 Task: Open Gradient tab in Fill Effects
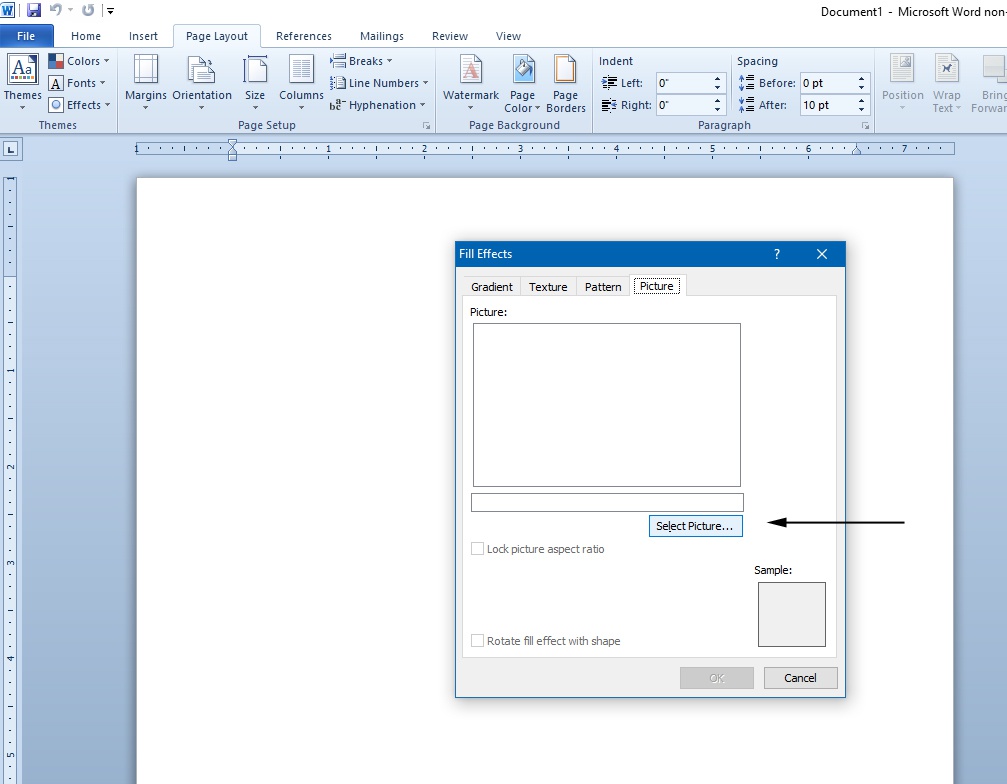pos(492,286)
